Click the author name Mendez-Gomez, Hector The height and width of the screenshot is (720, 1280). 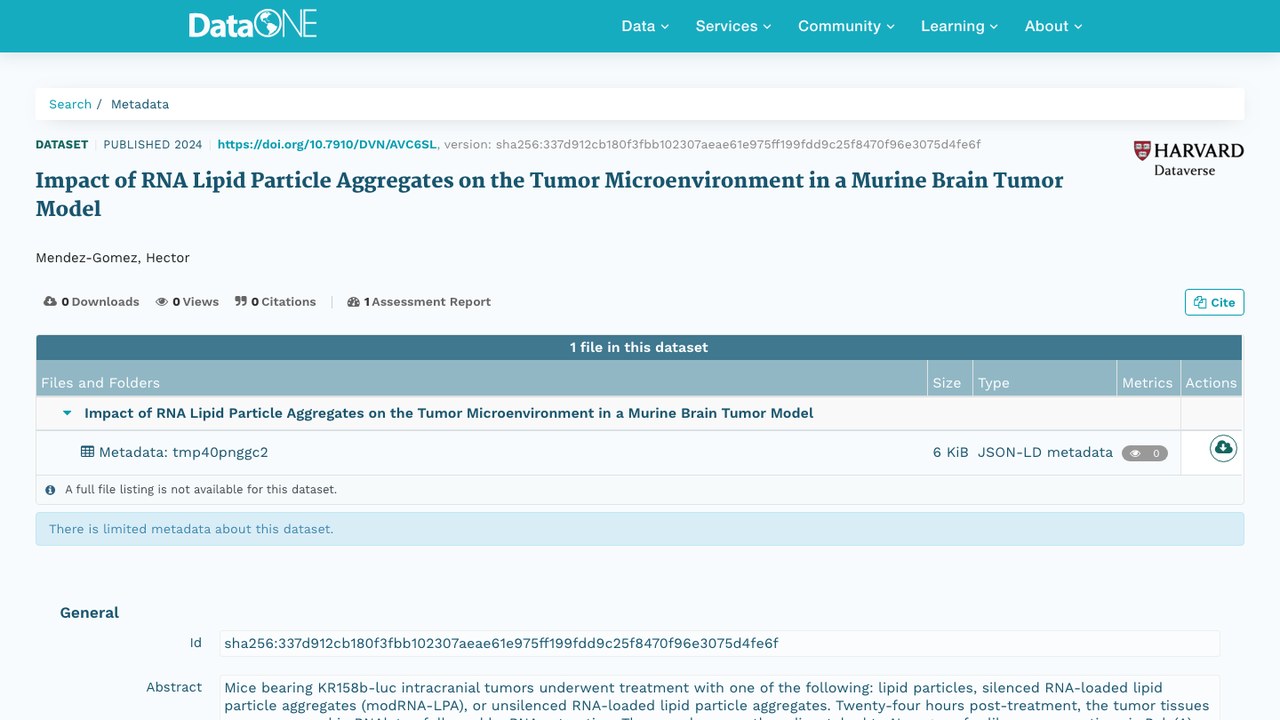(x=113, y=258)
